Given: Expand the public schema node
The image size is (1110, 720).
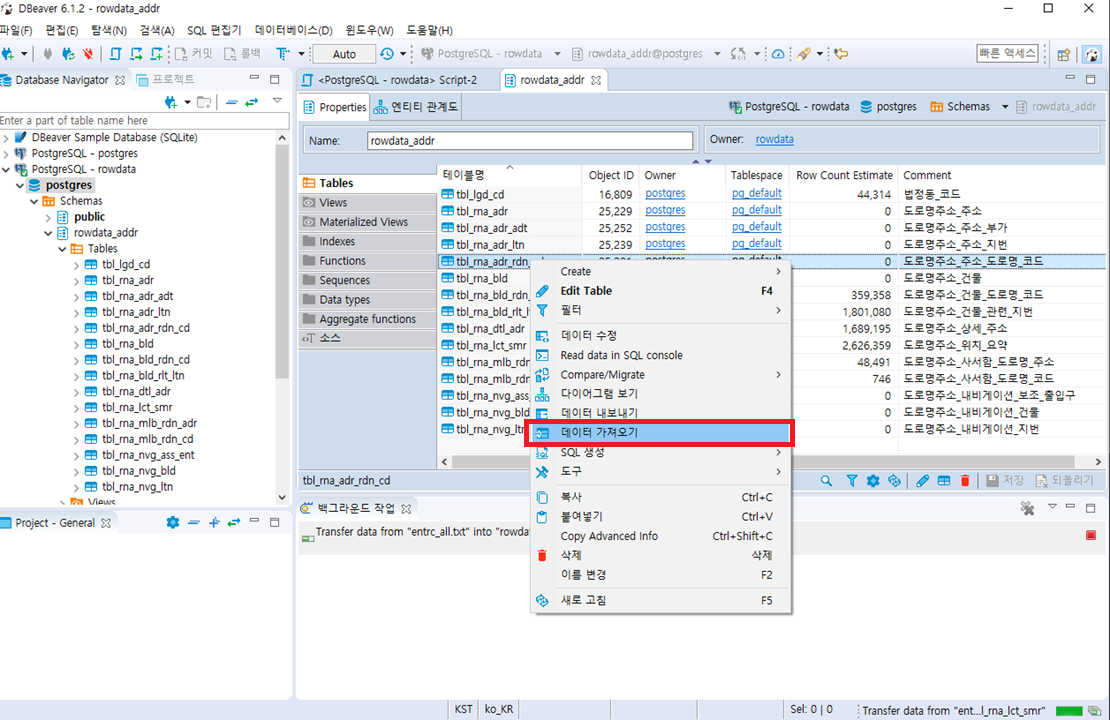Looking at the screenshot, I should 48,217.
